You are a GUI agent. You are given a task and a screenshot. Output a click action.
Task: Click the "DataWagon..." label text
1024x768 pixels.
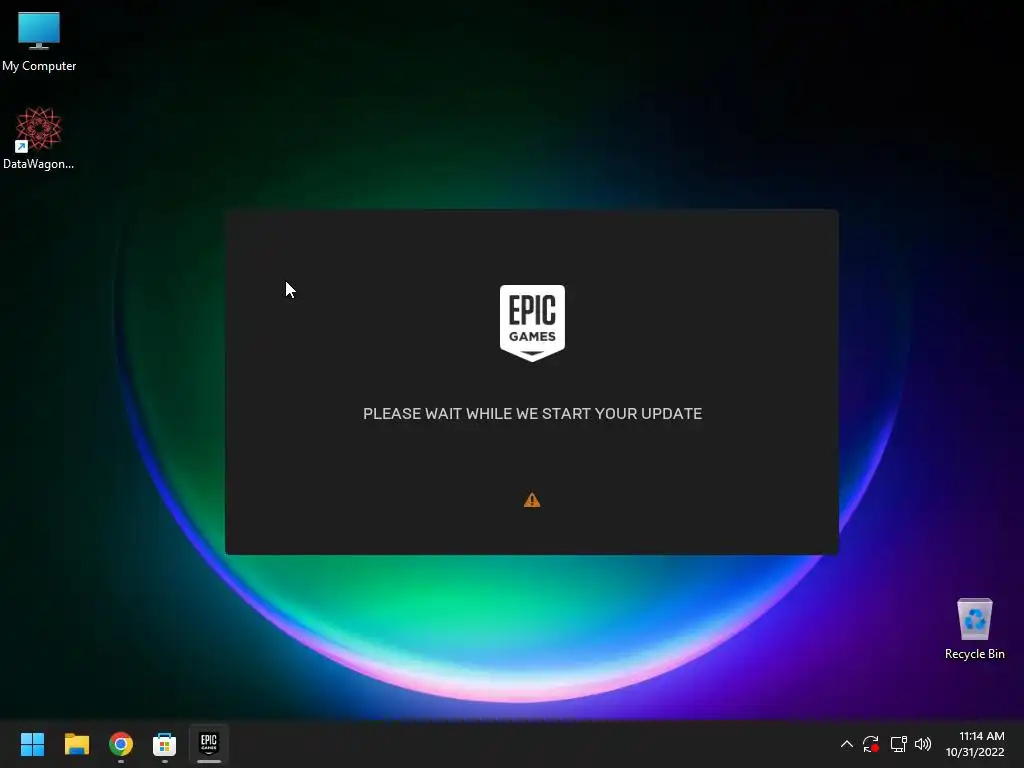[39, 164]
